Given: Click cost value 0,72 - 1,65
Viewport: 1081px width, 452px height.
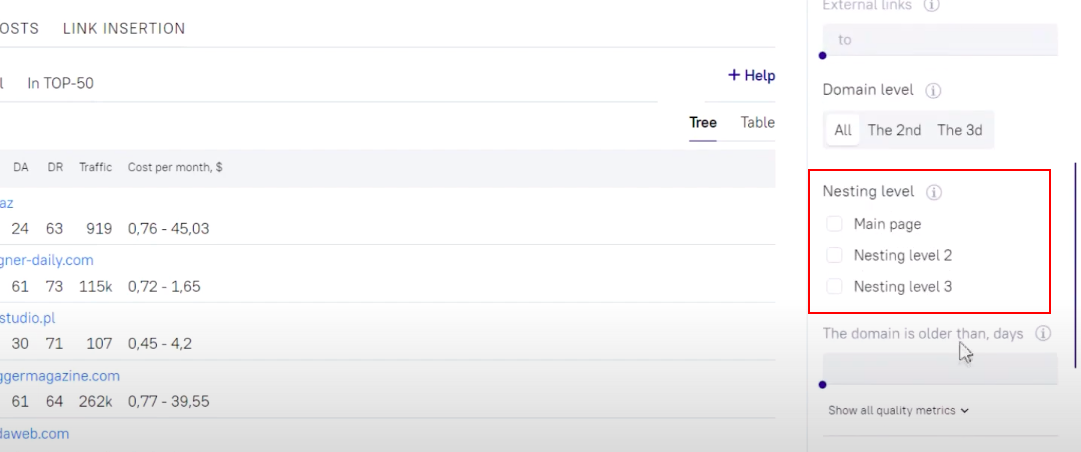Looking at the screenshot, I should 164,287.
